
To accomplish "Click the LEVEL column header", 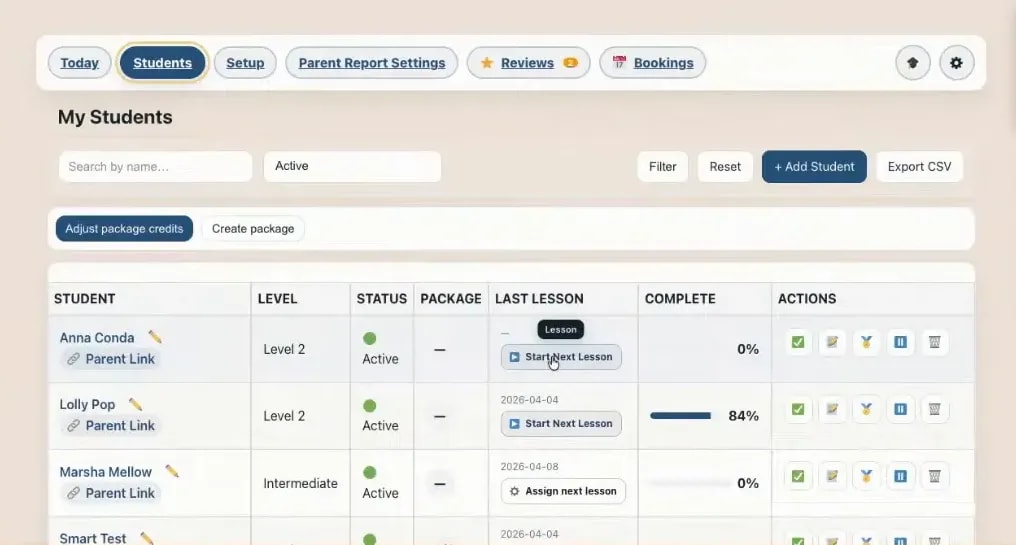I will point(277,299).
